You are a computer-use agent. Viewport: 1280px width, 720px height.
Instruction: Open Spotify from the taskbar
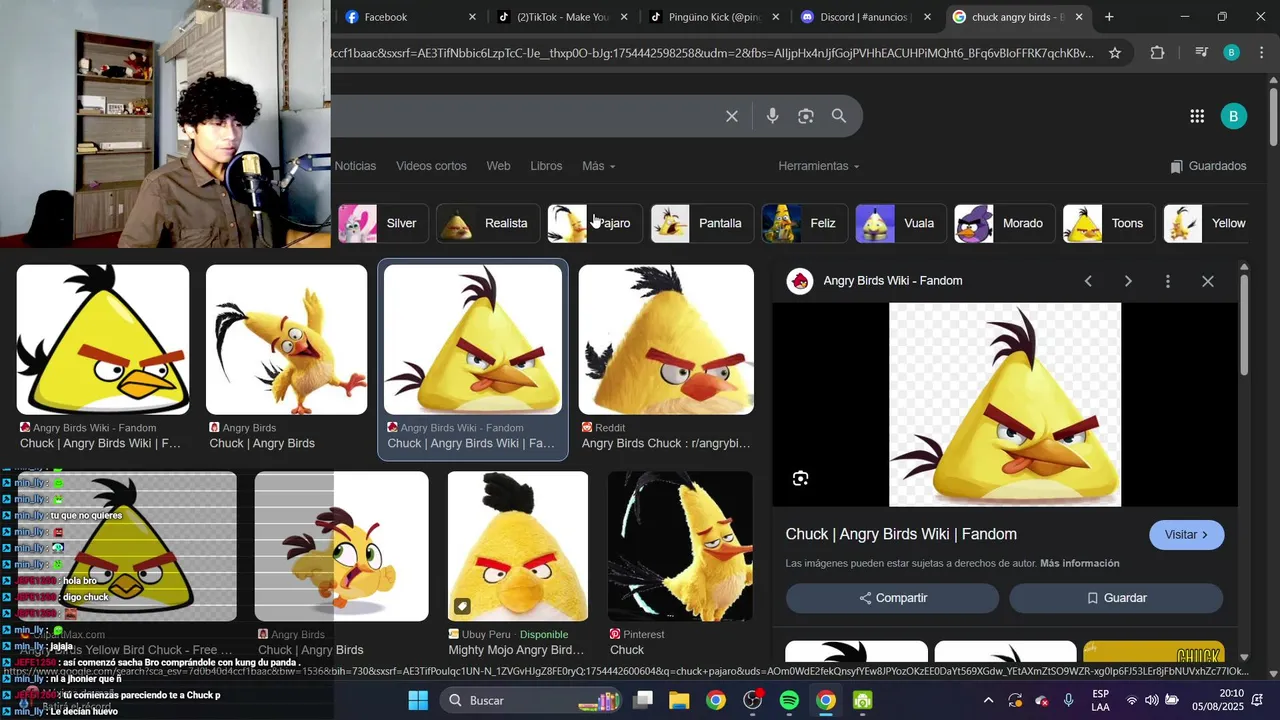click(789, 700)
